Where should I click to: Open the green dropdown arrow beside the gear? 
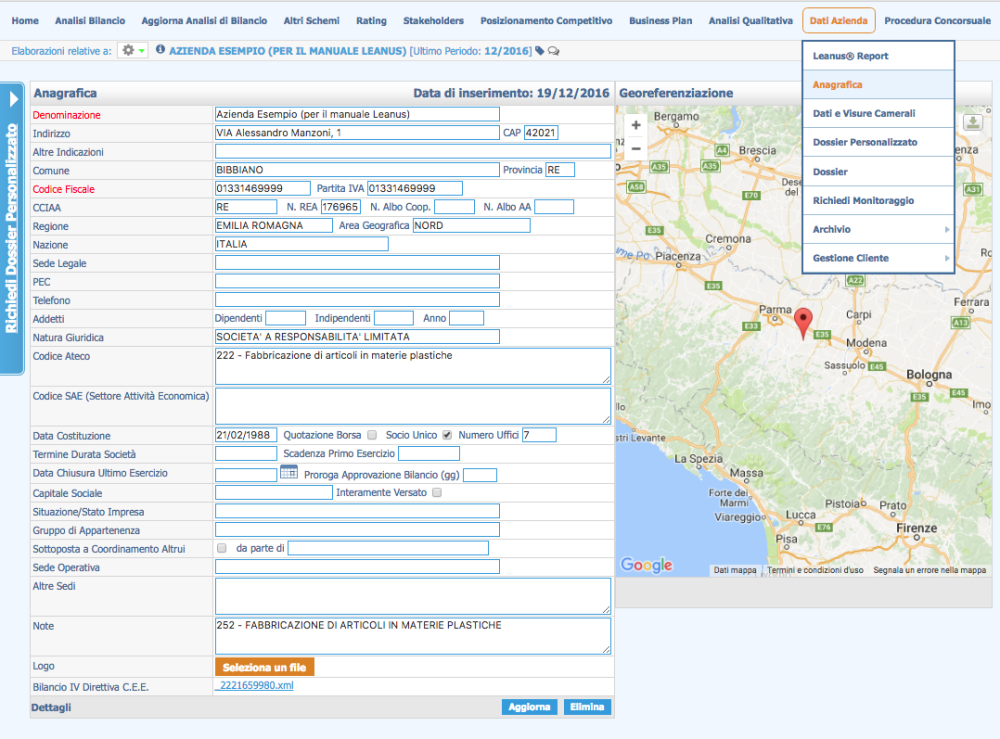click(x=142, y=50)
